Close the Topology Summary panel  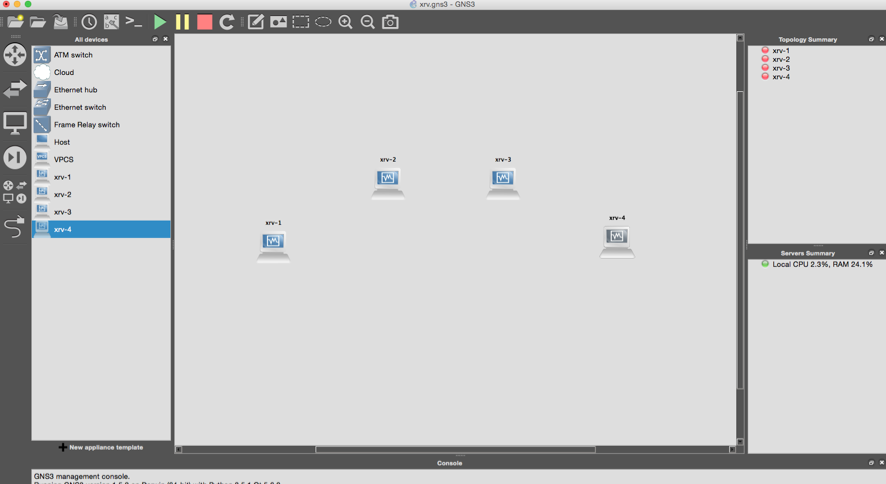(881, 39)
